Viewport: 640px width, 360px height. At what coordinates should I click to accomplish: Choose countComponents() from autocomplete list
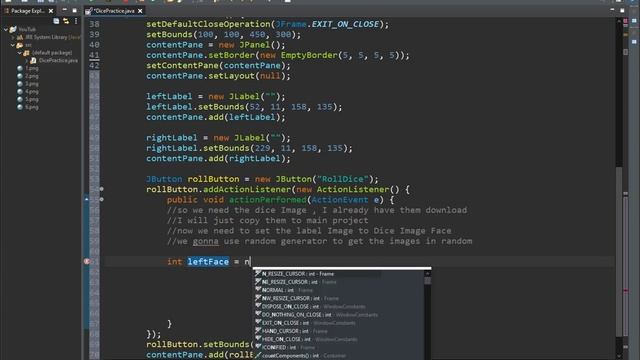(338, 356)
